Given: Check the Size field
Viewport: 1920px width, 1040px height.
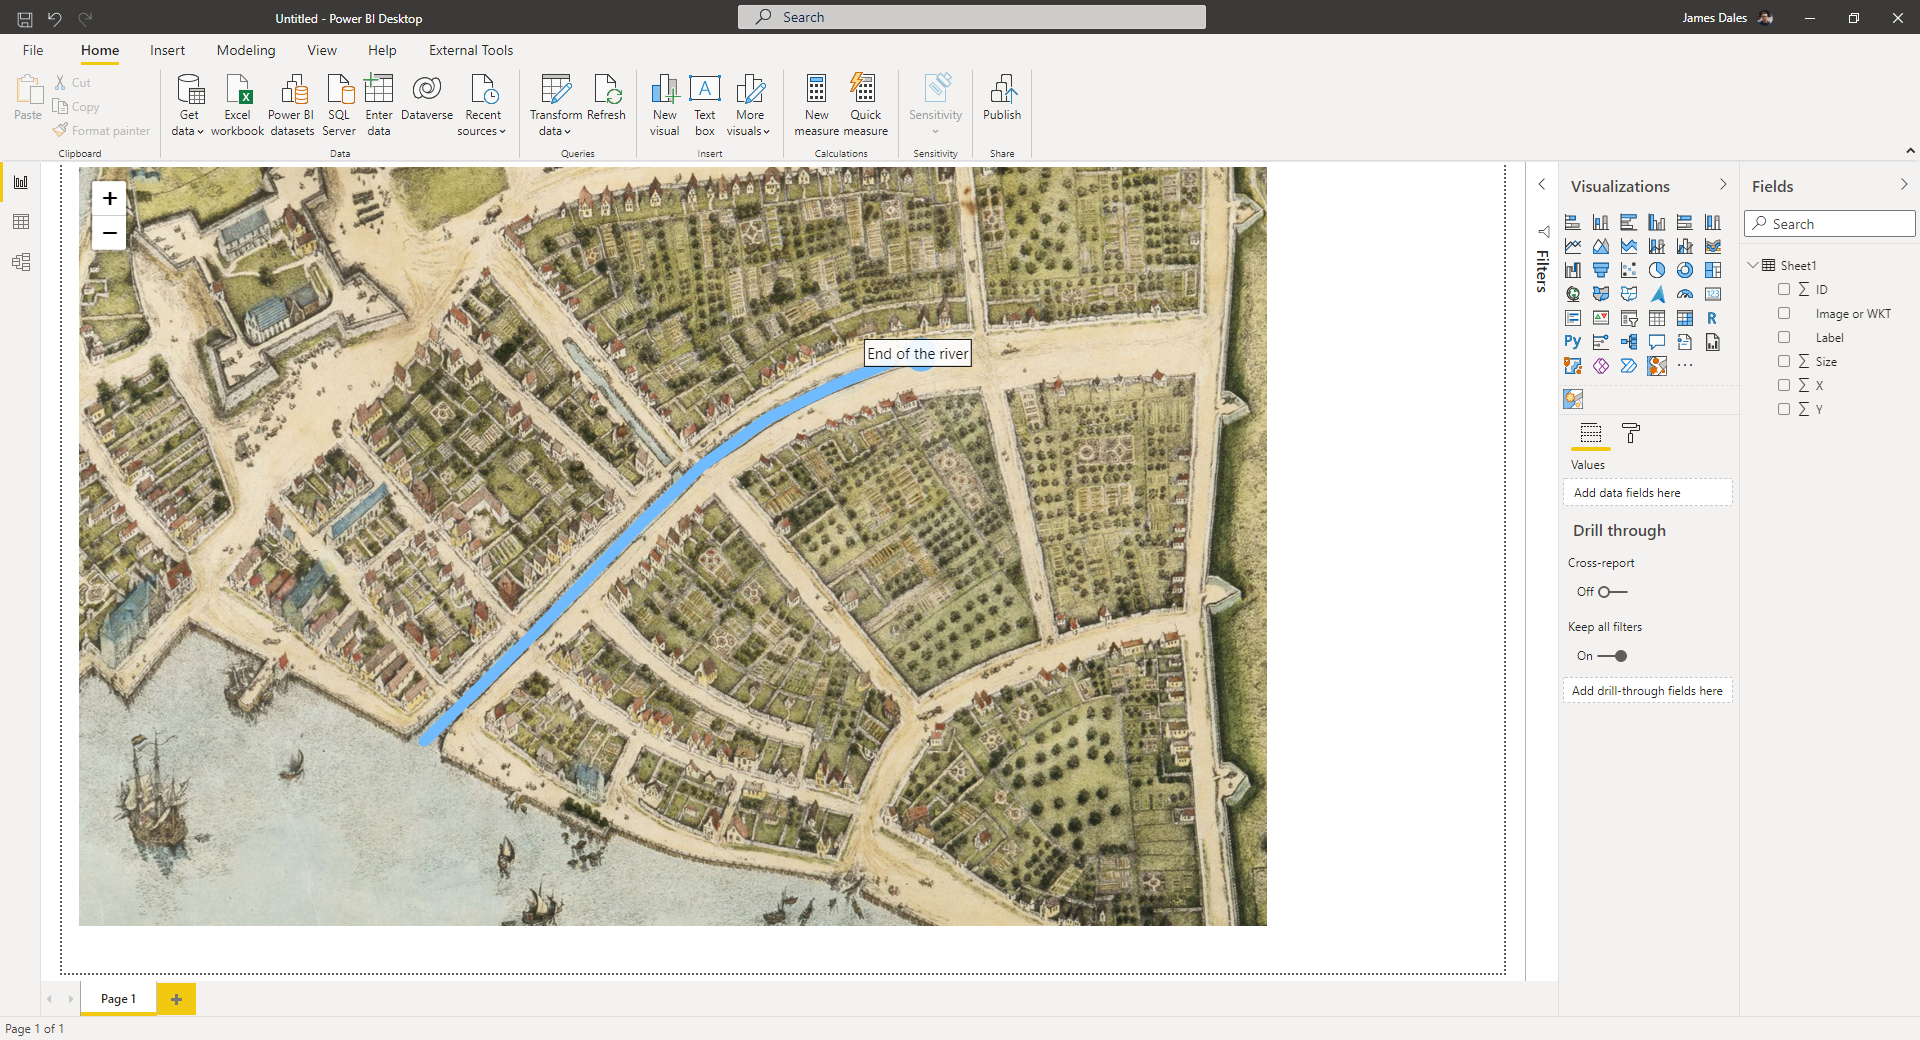Looking at the screenshot, I should 1784,361.
